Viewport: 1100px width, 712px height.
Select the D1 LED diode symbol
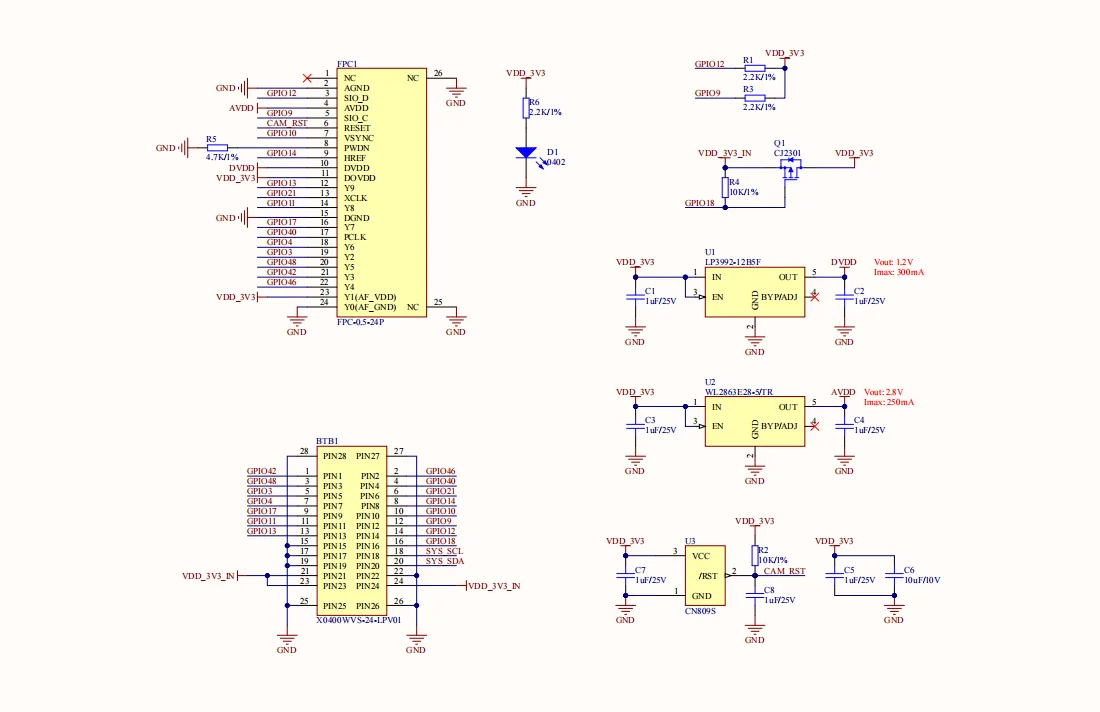pos(525,153)
